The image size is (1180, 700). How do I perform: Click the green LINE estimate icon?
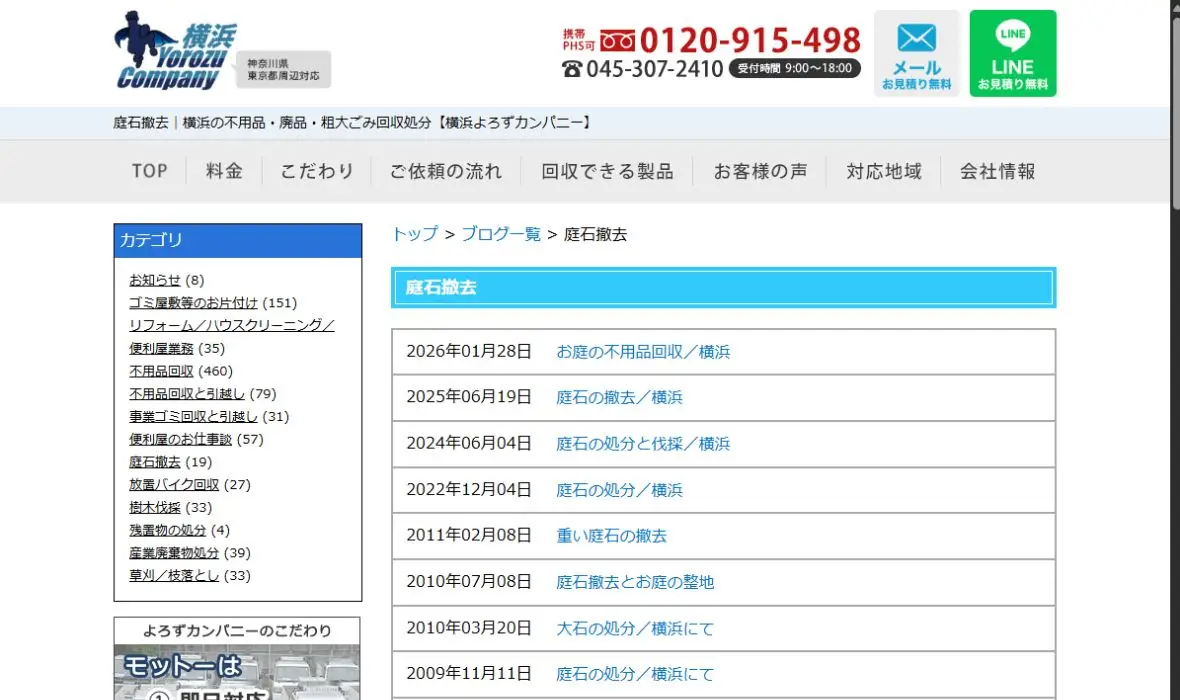(1012, 53)
